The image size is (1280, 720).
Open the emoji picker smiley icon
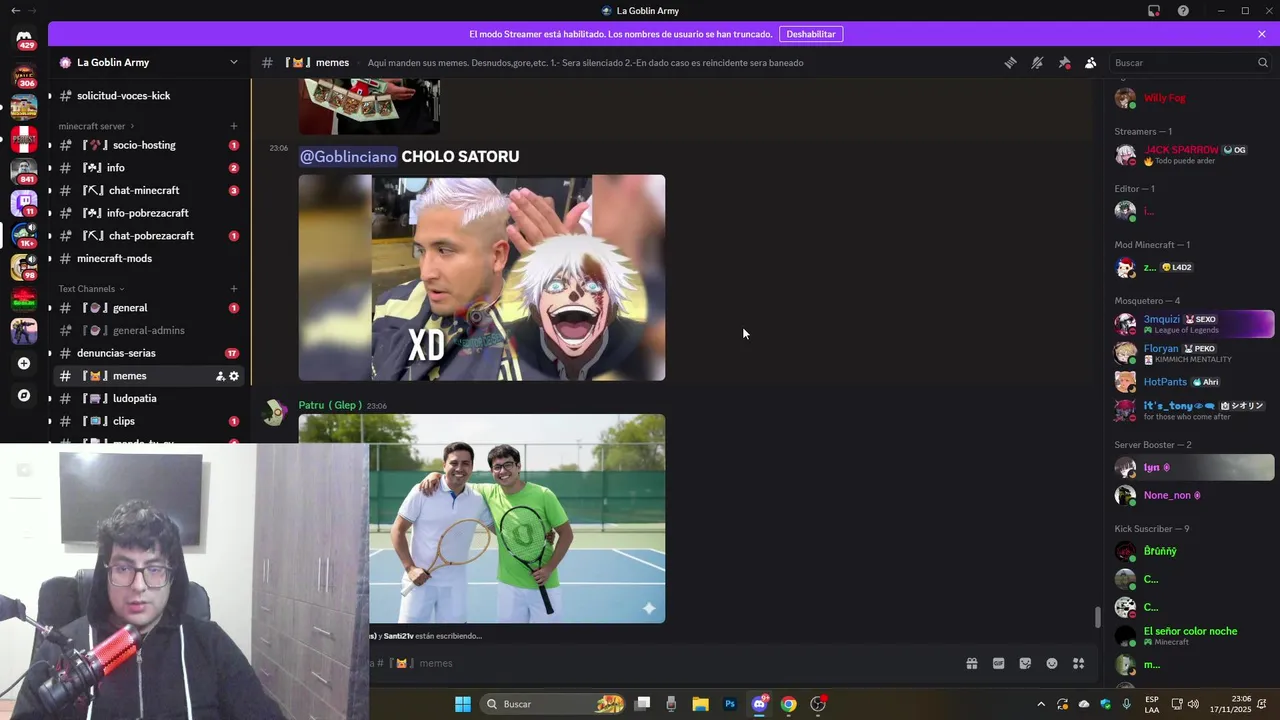click(x=1052, y=663)
